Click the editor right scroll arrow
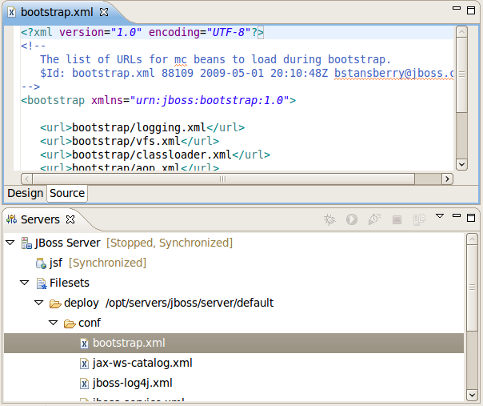 pyautogui.click(x=447, y=179)
